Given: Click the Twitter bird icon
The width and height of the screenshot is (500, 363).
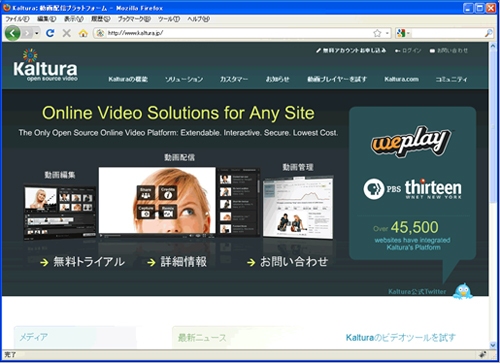Looking at the screenshot, I should (x=463, y=291).
